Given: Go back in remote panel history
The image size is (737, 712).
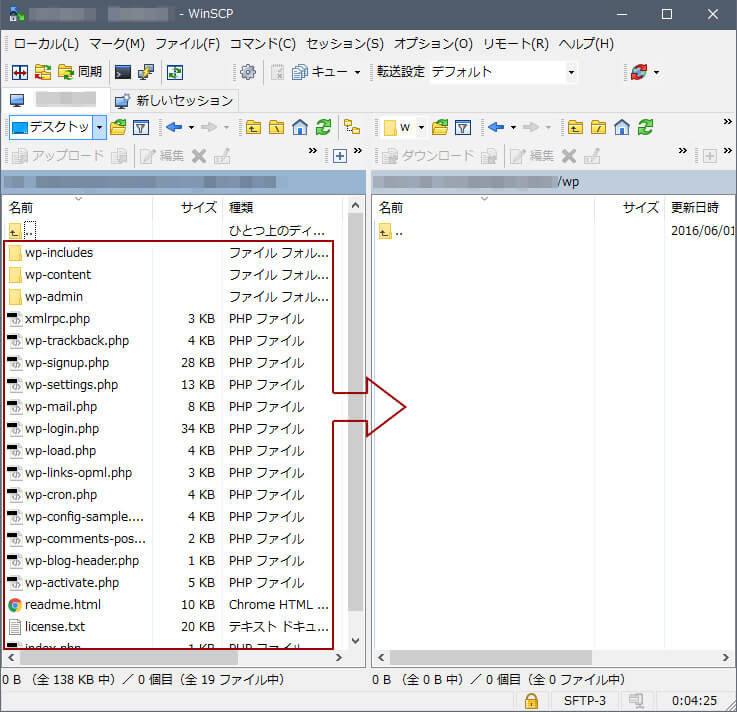Looking at the screenshot, I should point(496,127).
